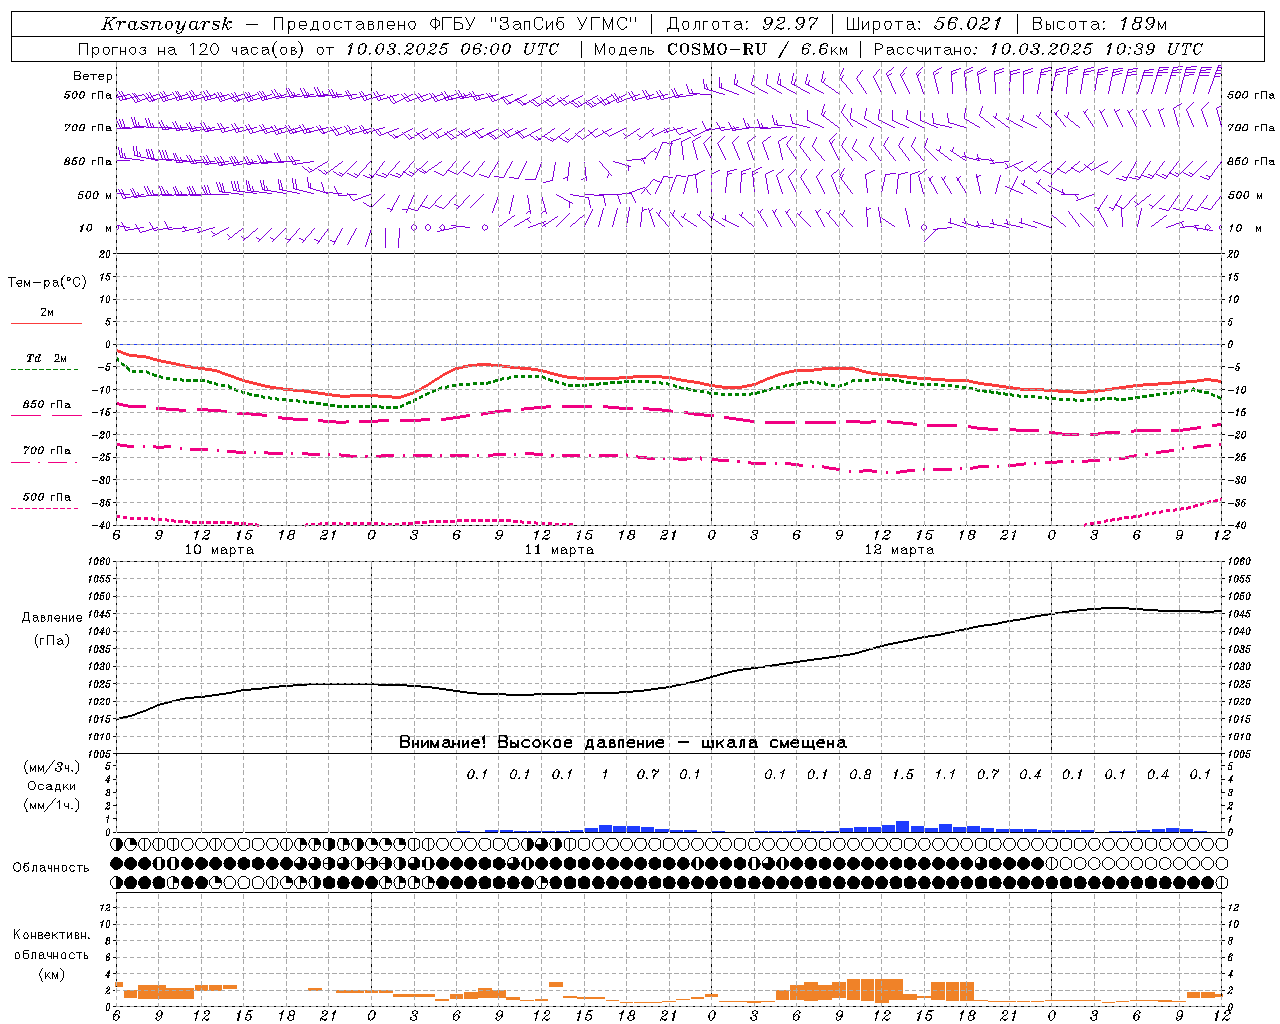Click the 'Осадки' precipitation label
This screenshot has height=1024, width=1280.
[52, 786]
